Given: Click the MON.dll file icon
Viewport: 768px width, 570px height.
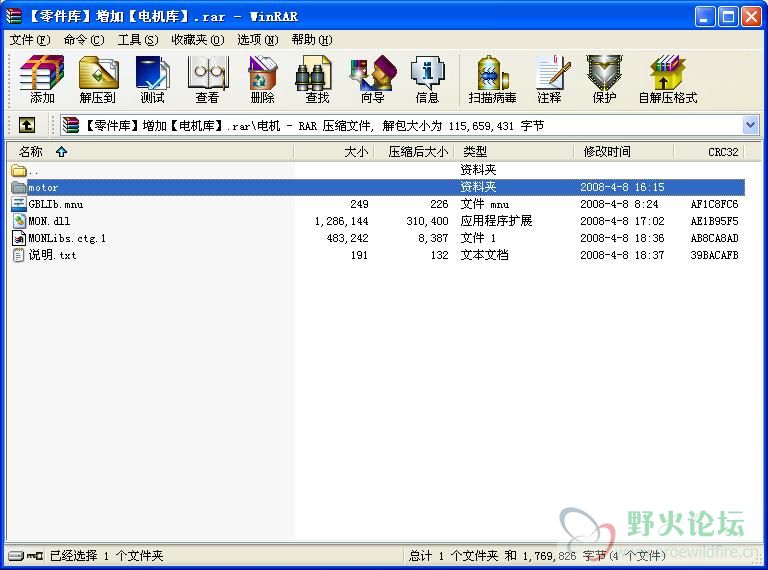Looking at the screenshot, I should click(x=19, y=221).
